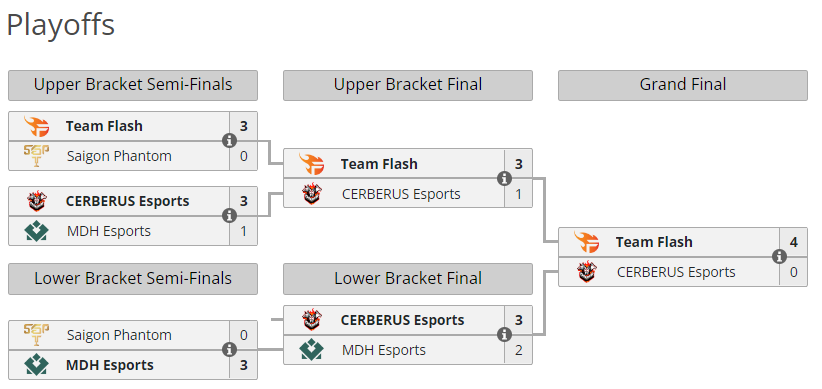
Task: Click Team Flash logo in the Grand Final
Action: pos(586,242)
